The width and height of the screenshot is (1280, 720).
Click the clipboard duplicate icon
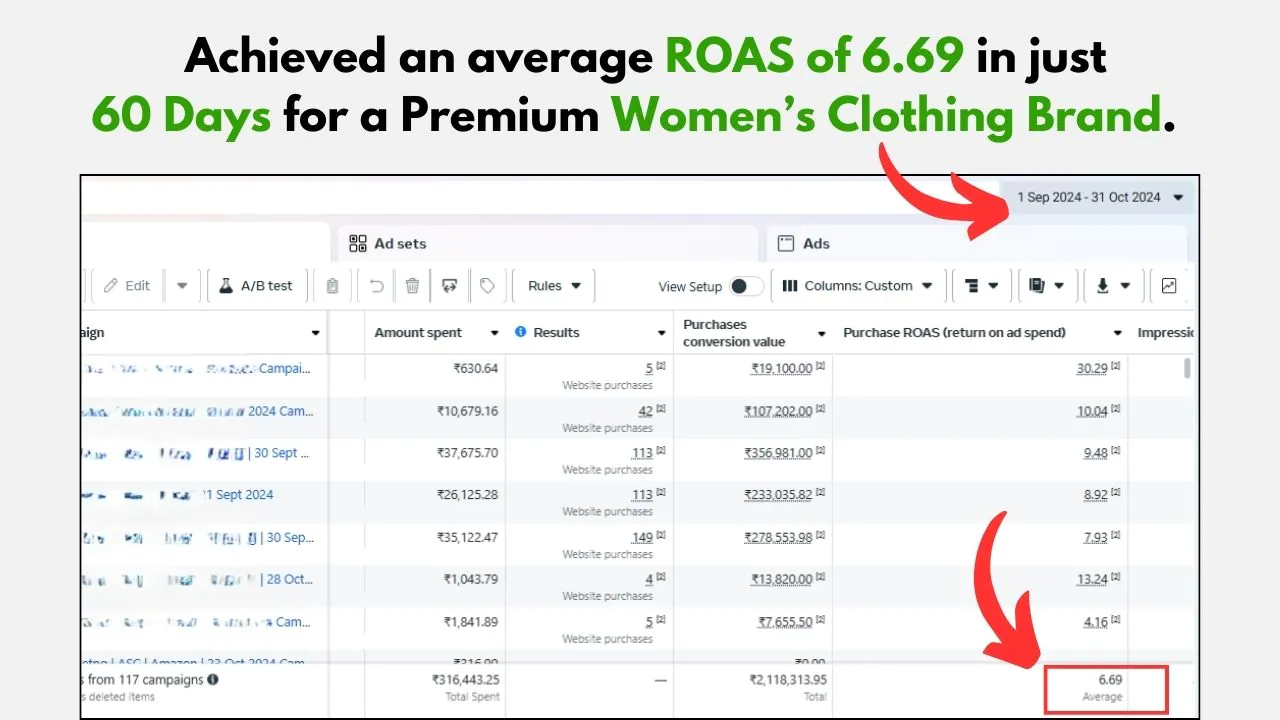click(x=332, y=286)
